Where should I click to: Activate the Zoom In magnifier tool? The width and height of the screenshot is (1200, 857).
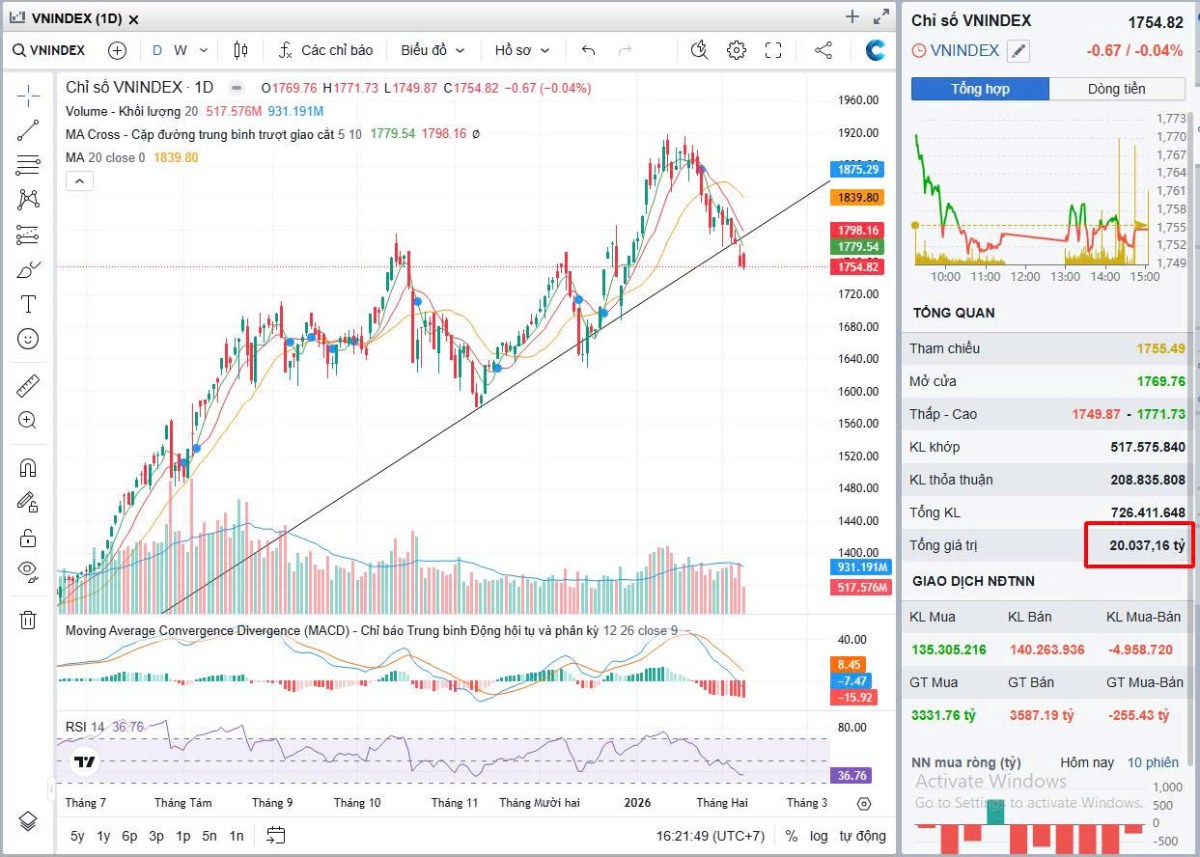coord(28,420)
